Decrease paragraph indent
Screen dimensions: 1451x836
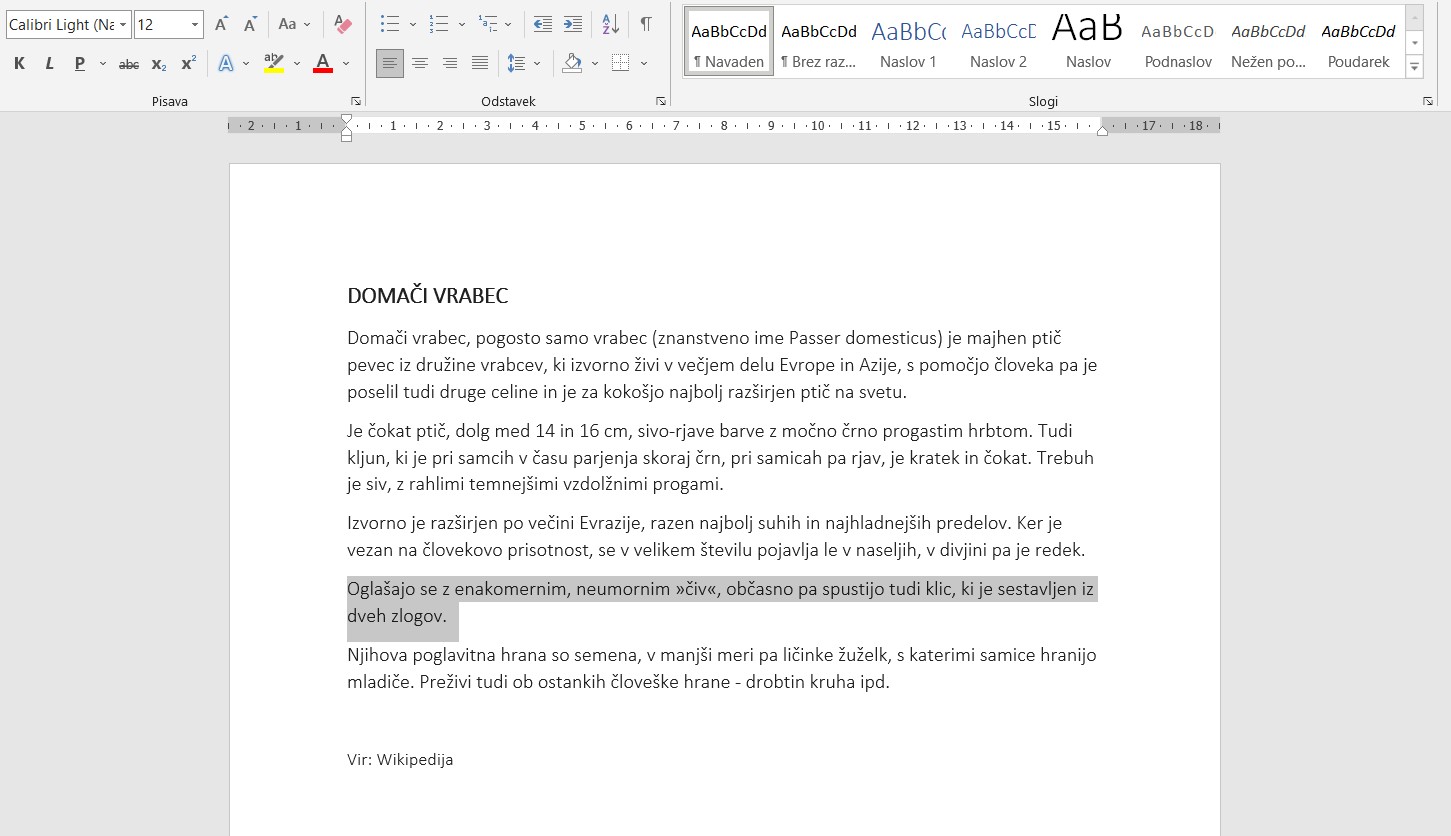pyautogui.click(x=542, y=24)
